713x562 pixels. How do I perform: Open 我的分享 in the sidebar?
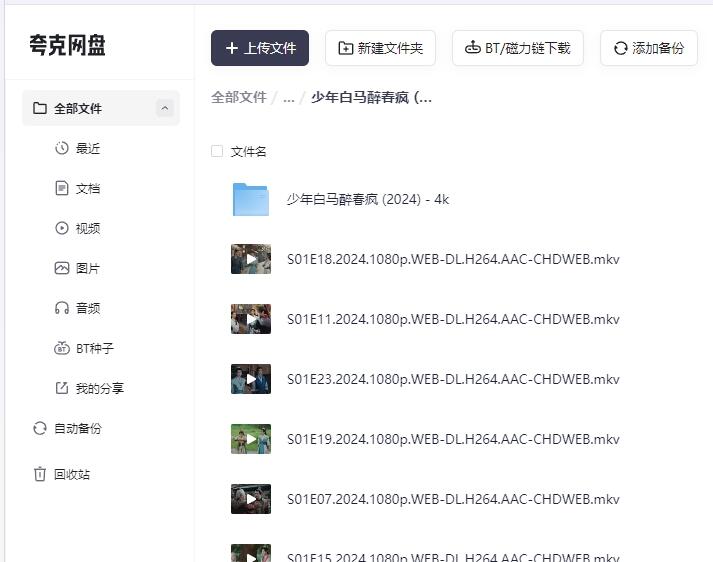[x=100, y=388]
